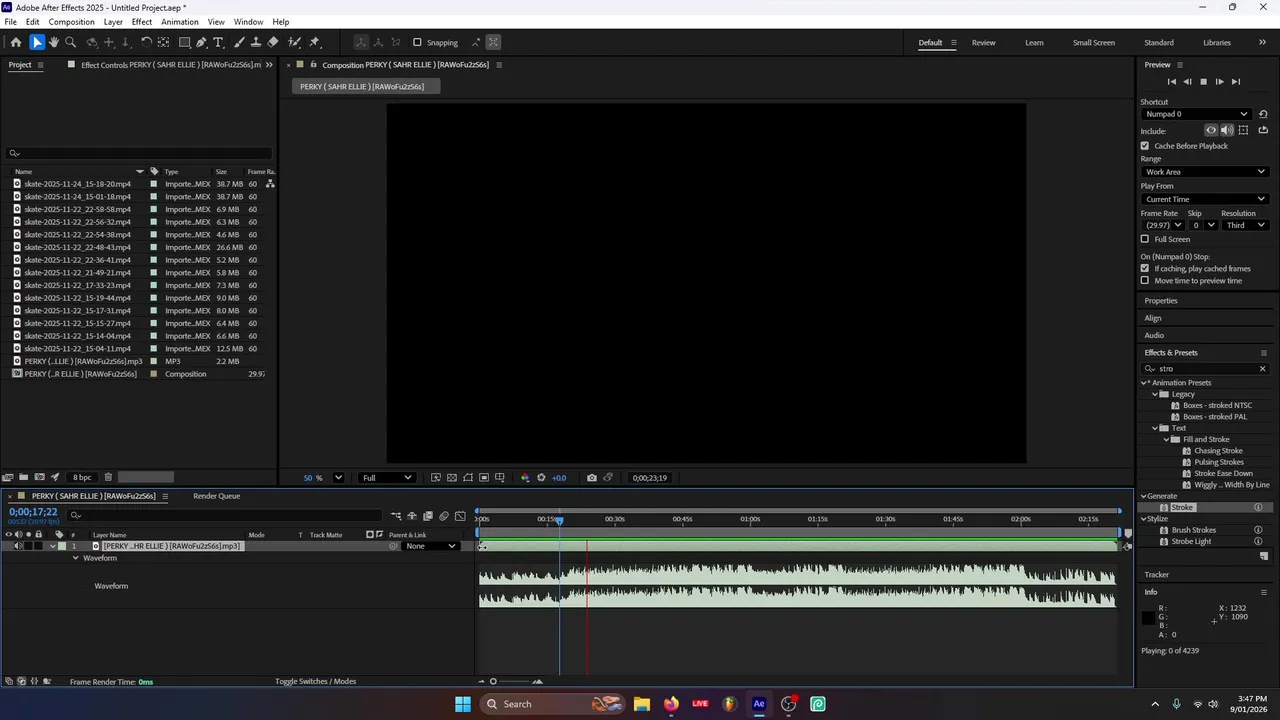Open viewer resolution Full dropdown

pos(386,478)
